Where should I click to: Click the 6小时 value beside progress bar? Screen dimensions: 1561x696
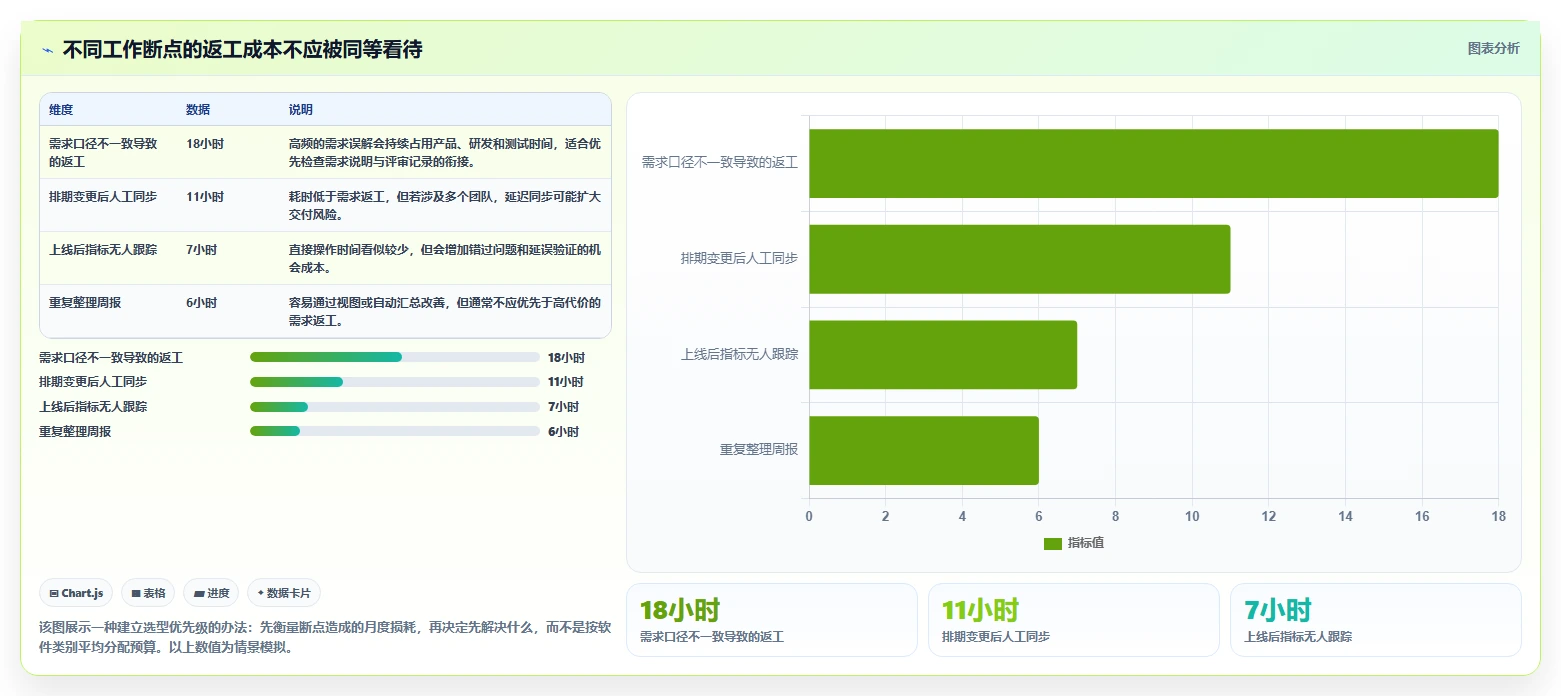[x=563, y=432]
